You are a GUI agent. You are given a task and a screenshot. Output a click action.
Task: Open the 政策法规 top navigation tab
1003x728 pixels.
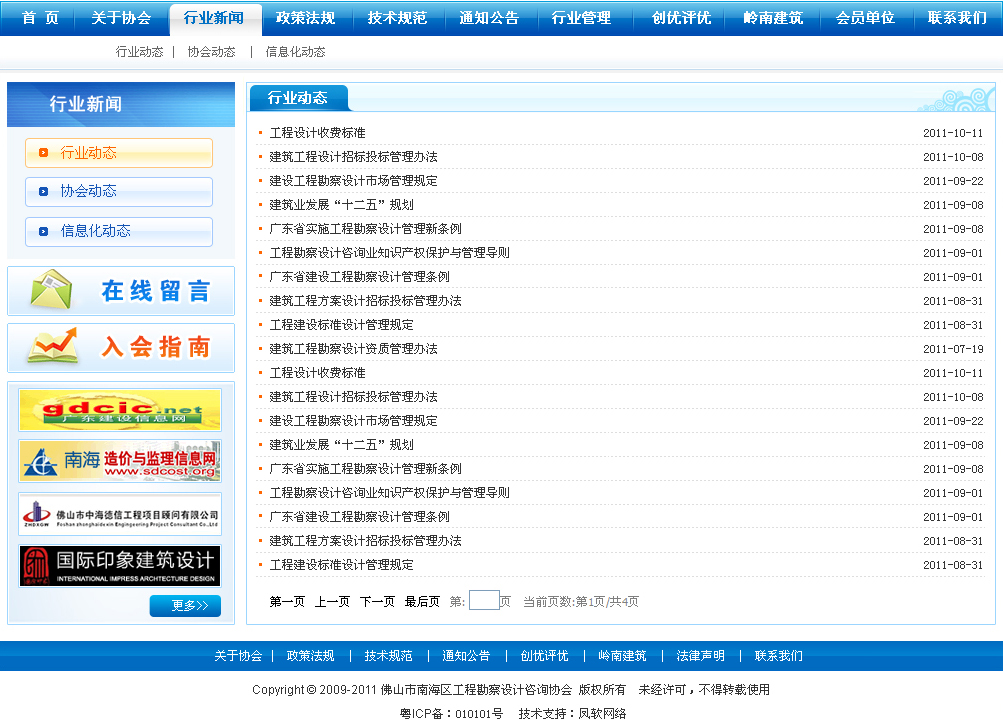coord(305,18)
